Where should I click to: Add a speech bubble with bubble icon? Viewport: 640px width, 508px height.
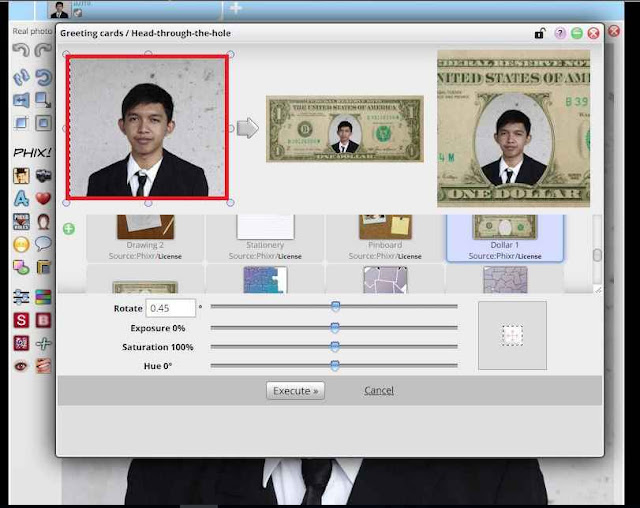43,244
